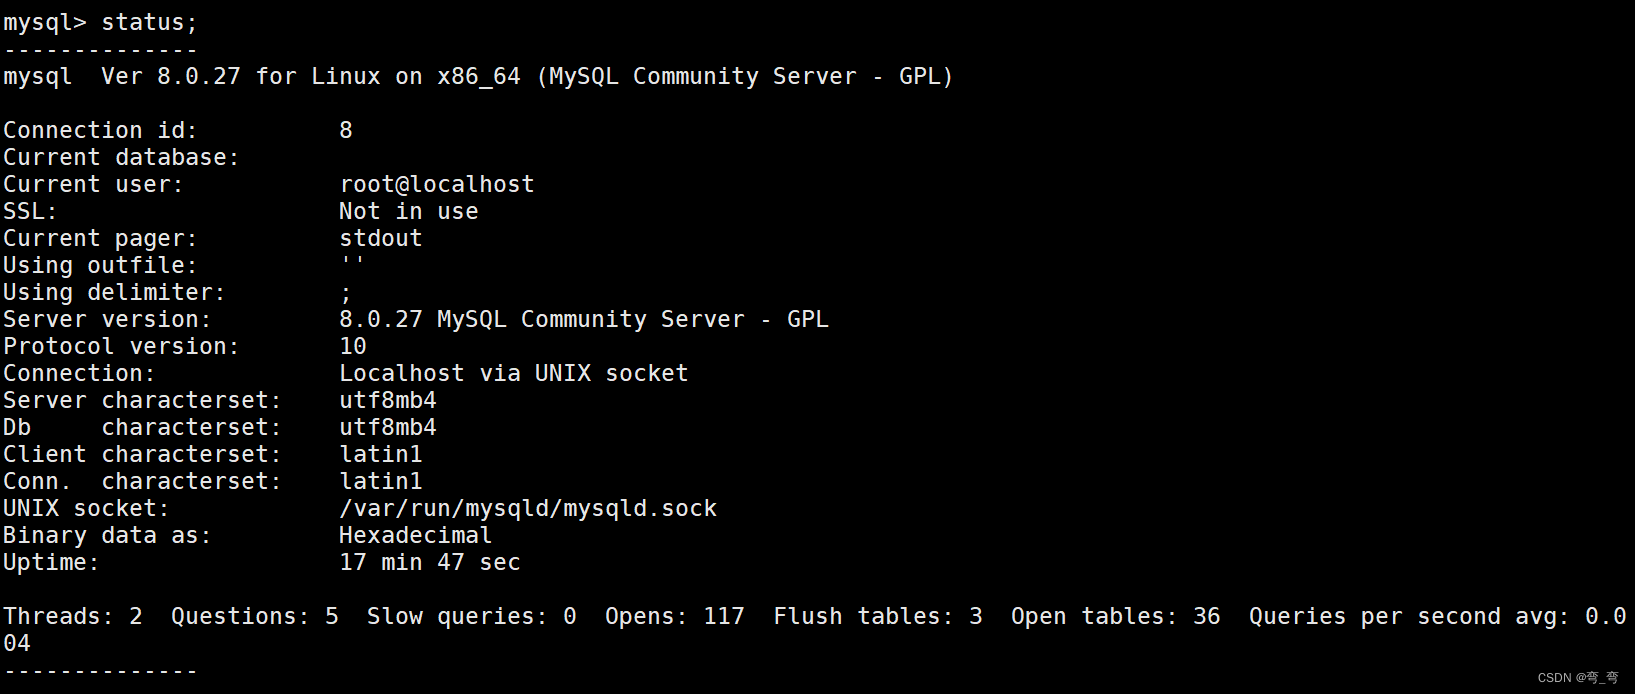
Task: Click the Hexadecimal binary data value
Action: tap(415, 536)
